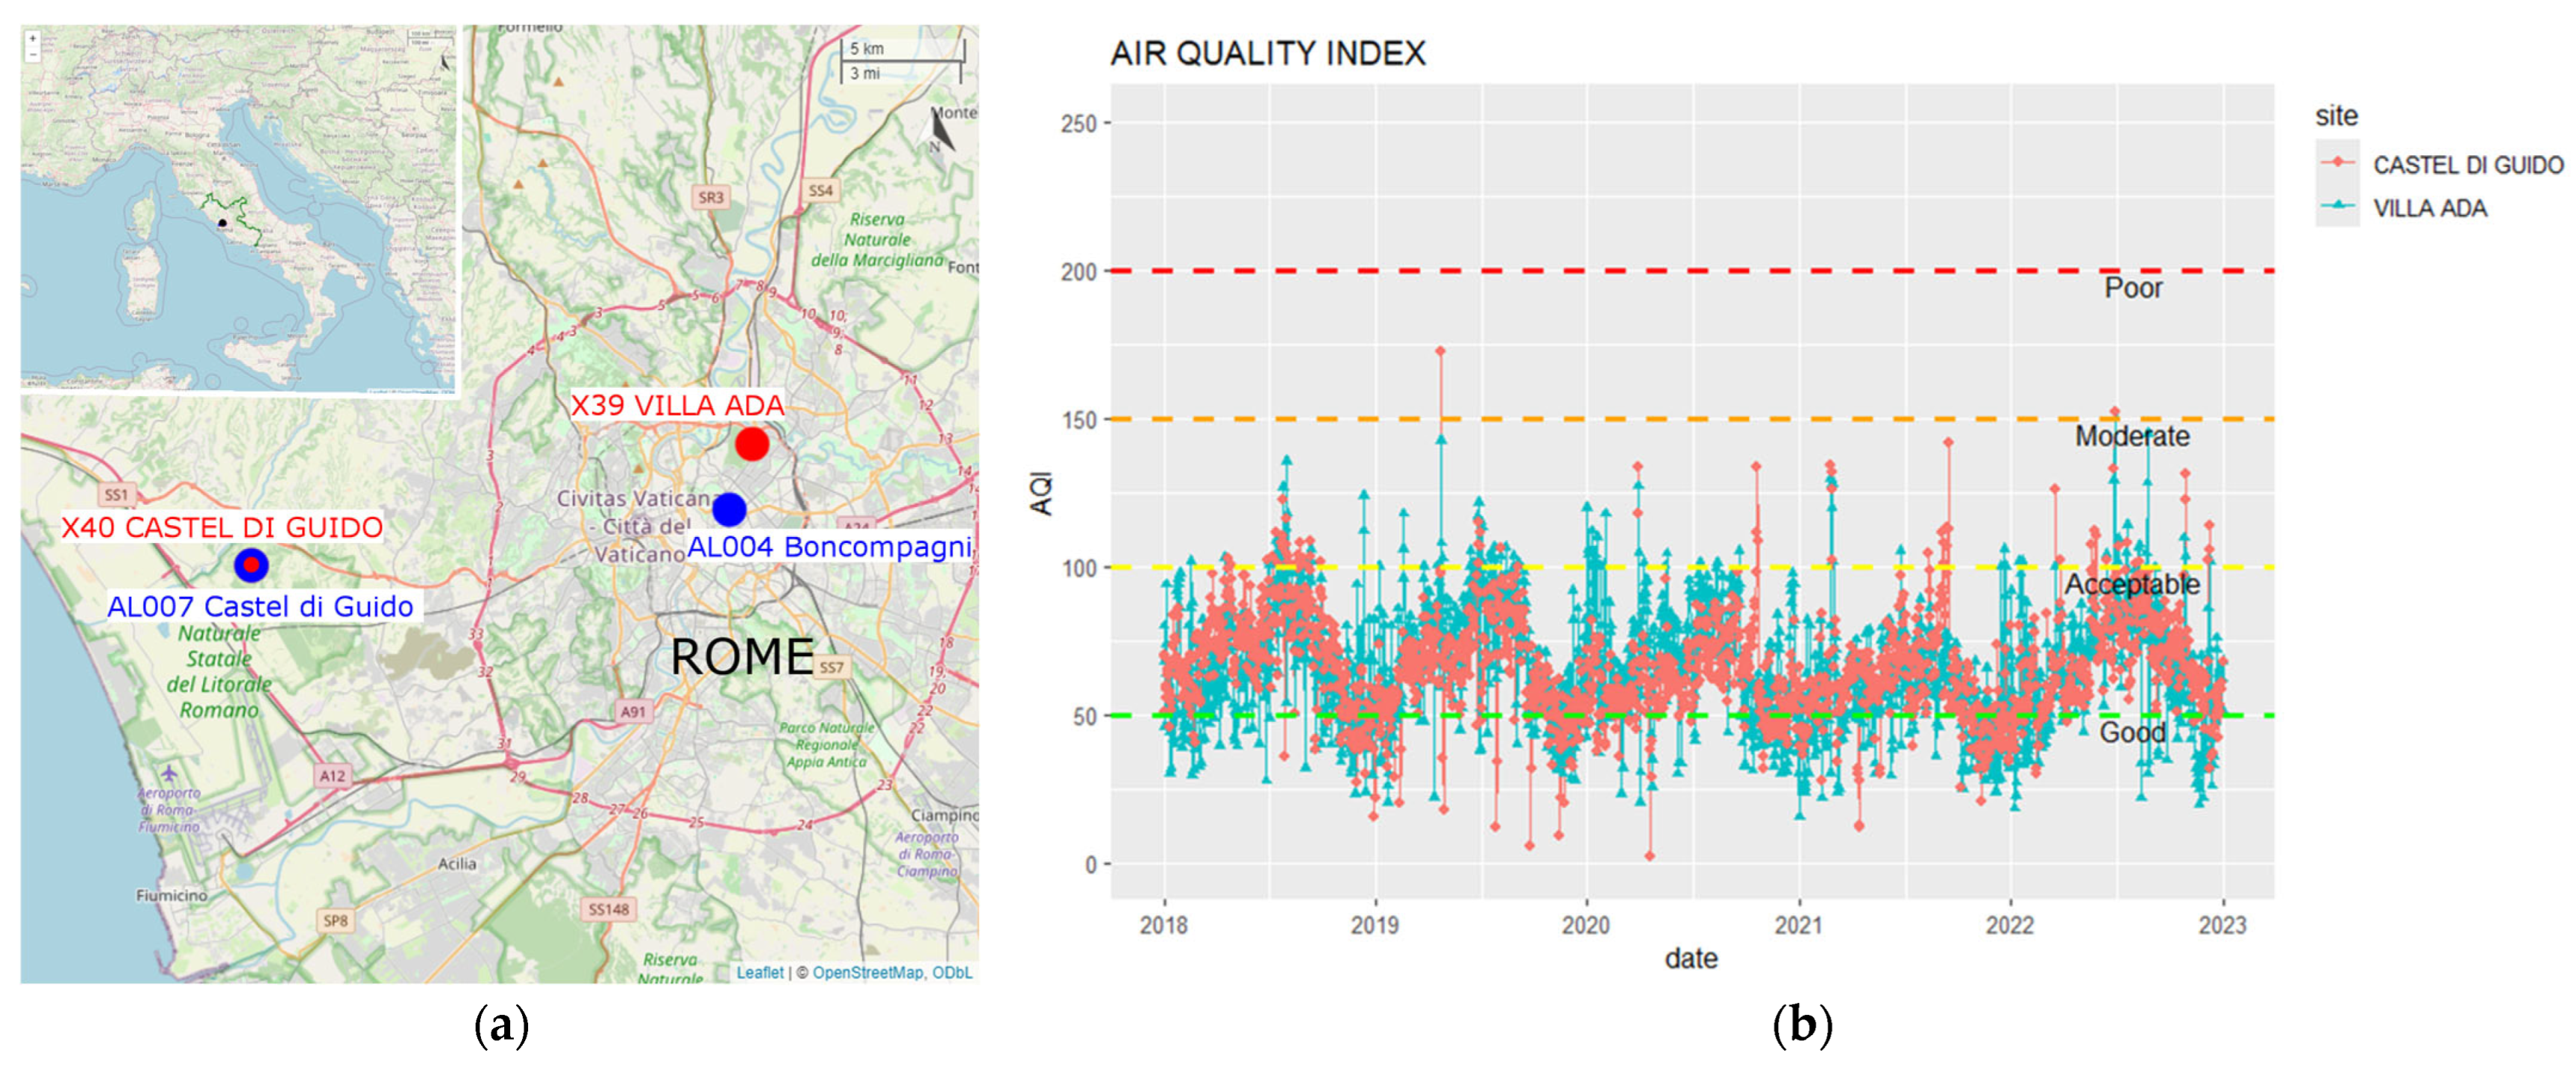Image resolution: width=2576 pixels, height=1068 pixels.
Task: Click the blue AL004 Boncompagni marker
Action: click(x=729, y=509)
